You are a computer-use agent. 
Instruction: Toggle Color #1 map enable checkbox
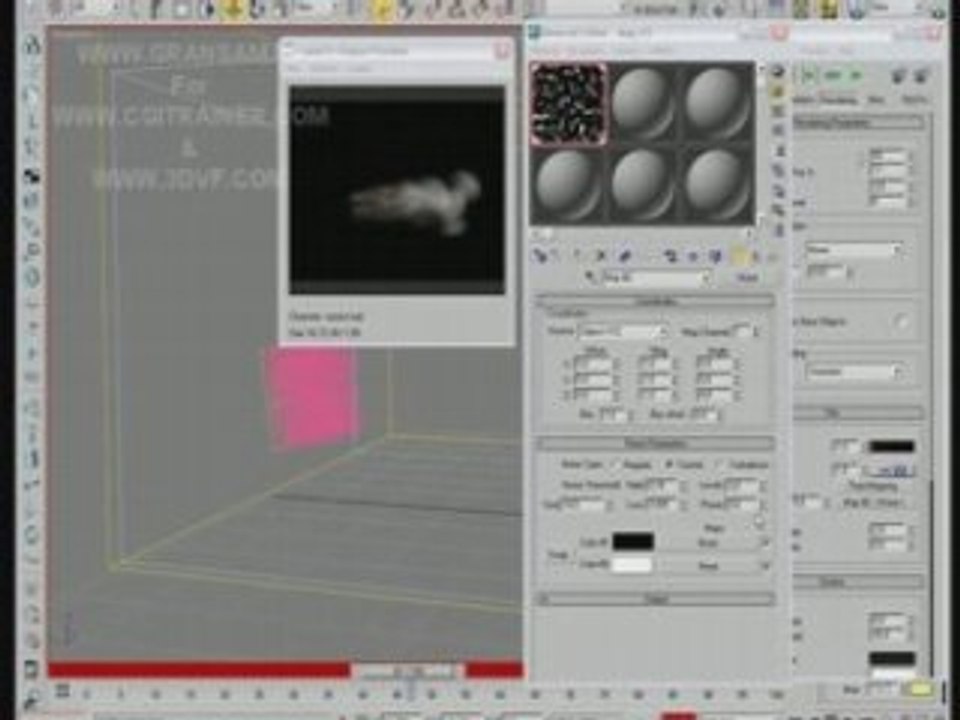[x=763, y=542]
